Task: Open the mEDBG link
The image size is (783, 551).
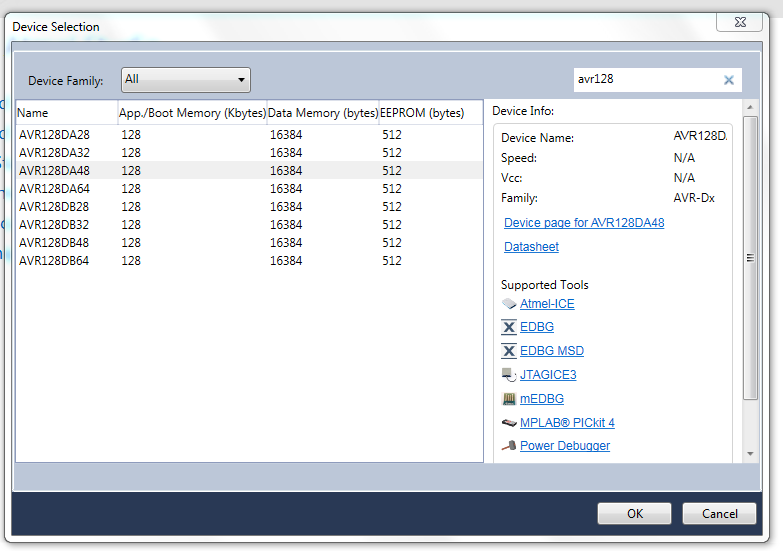Action: pos(542,399)
